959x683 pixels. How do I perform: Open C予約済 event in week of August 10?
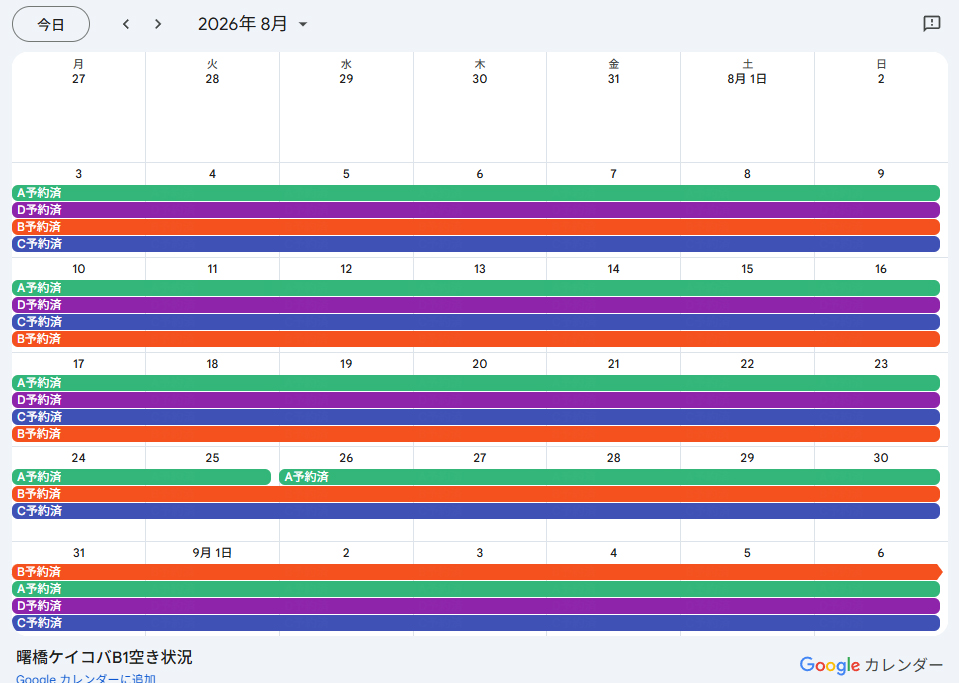476,322
